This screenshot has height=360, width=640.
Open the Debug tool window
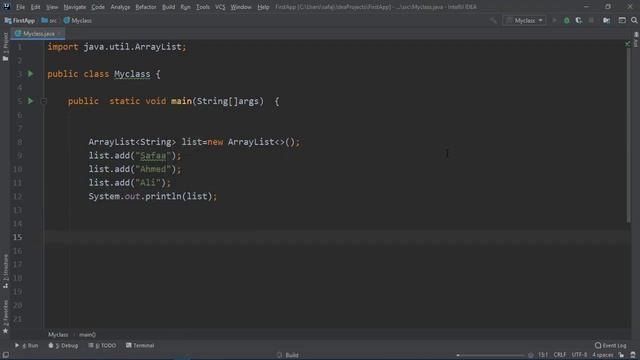(63, 345)
